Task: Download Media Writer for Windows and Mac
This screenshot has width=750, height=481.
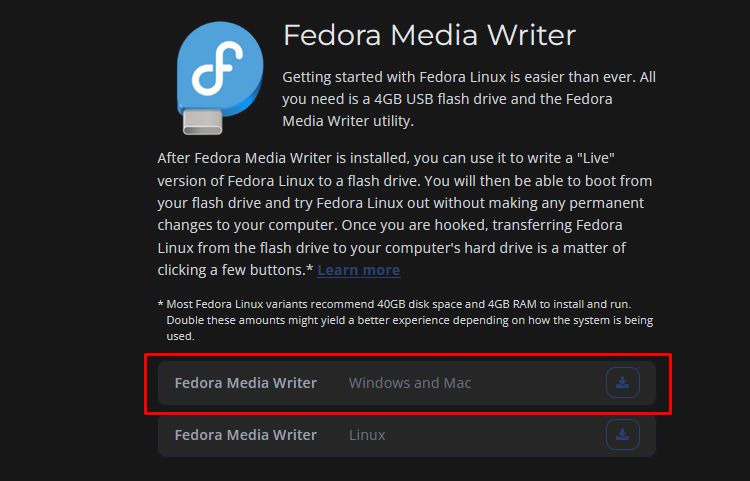Action: (622, 383)
